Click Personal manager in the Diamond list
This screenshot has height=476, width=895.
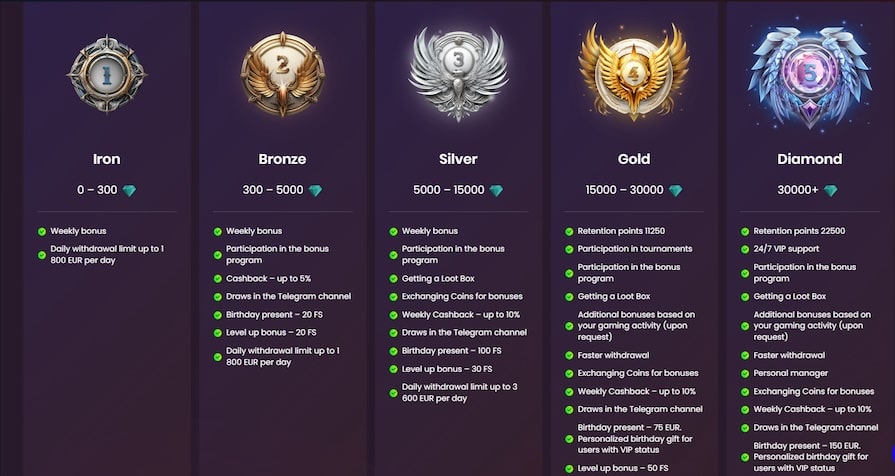[791, 373]
